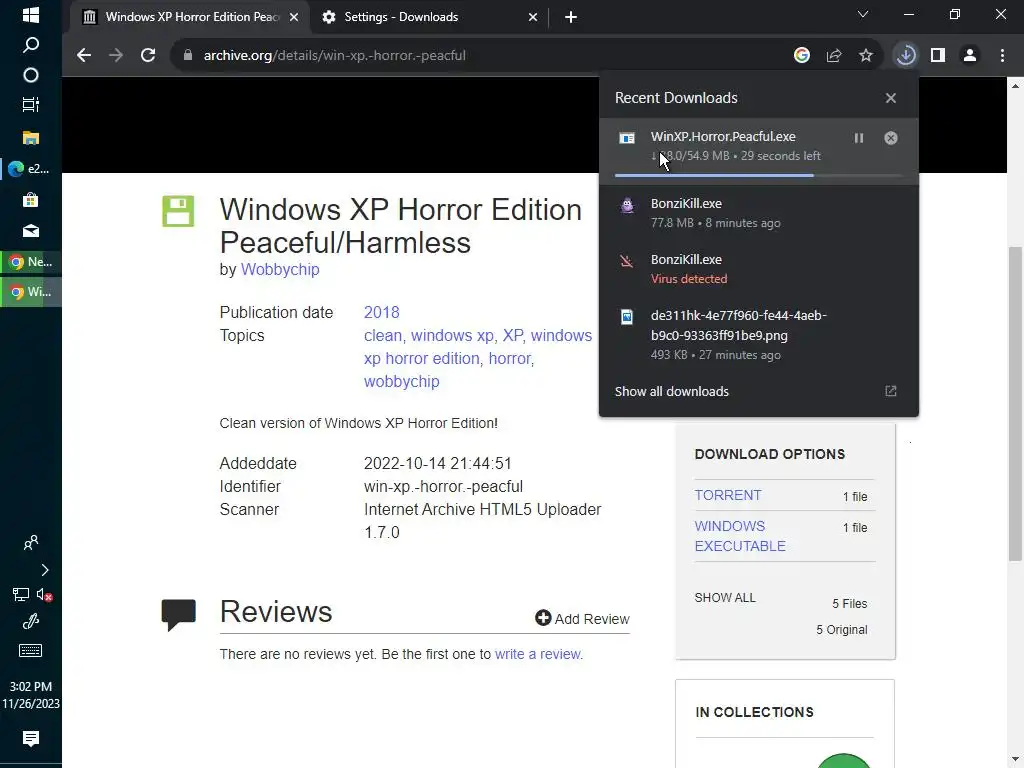Expand hidden system tray icons
This screenshot has height=768, width=1024.
pyautogui.click(x=44, y=570)
